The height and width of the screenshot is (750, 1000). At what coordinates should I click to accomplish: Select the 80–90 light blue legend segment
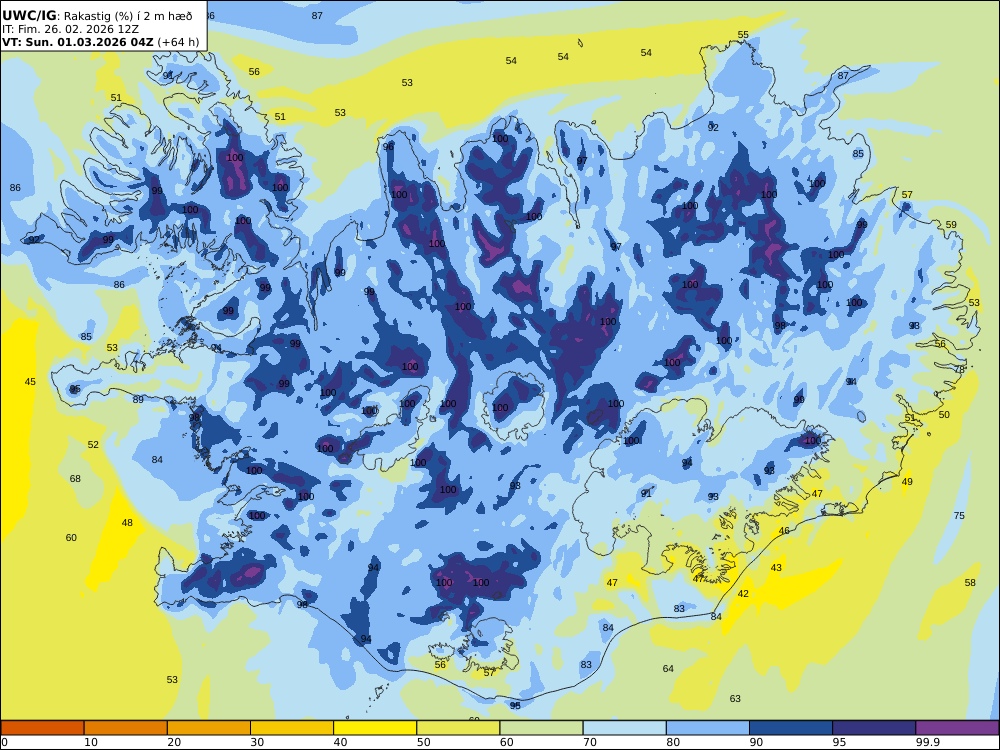click(x=708, y=728)
